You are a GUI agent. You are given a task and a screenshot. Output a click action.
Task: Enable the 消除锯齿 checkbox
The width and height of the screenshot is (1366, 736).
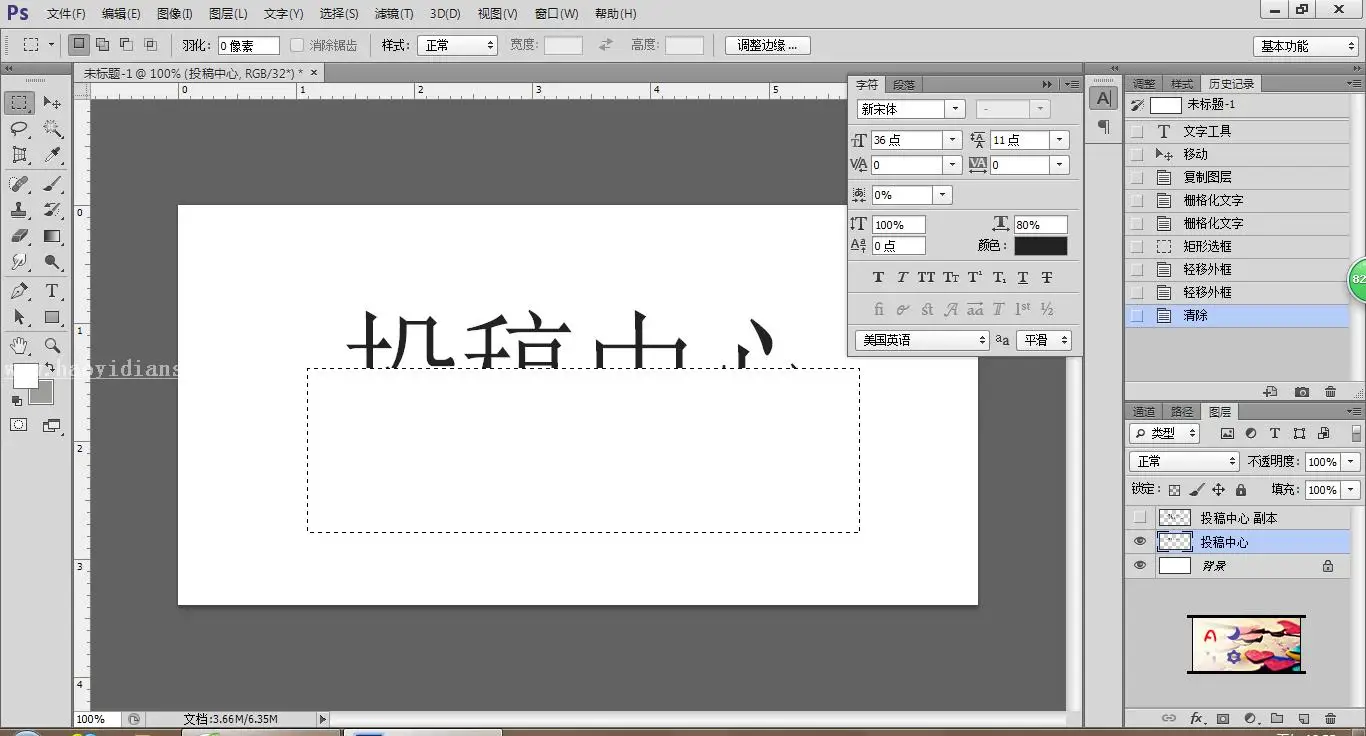[297, 45]
